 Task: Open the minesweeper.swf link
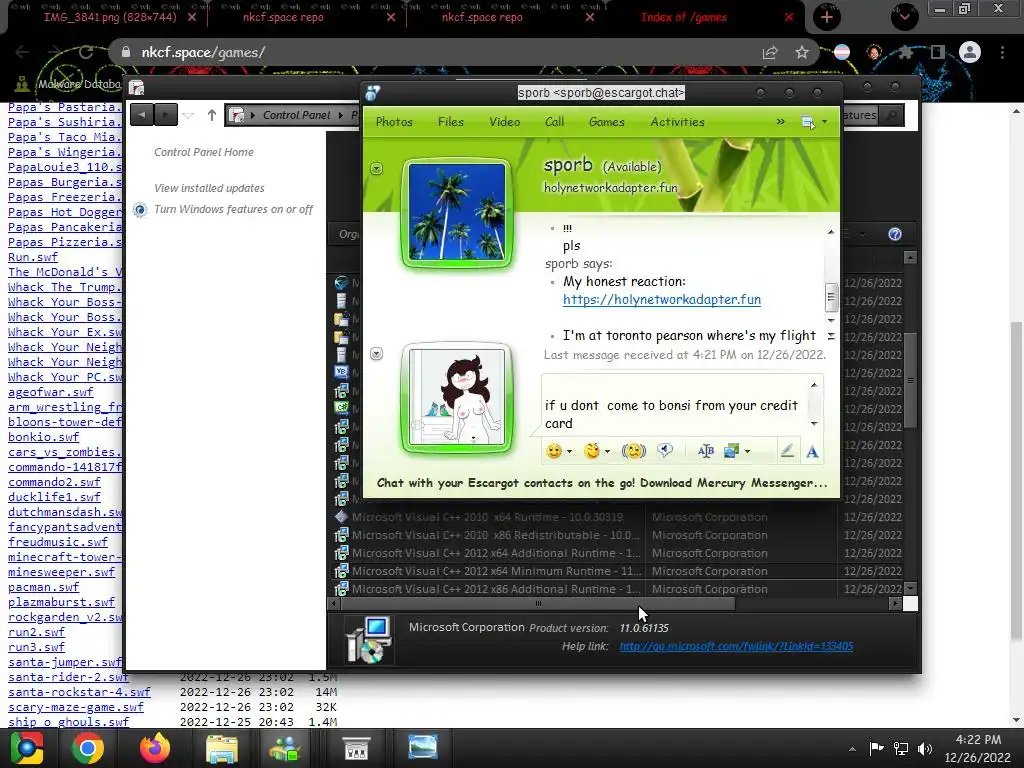click(x=61, y=572)
